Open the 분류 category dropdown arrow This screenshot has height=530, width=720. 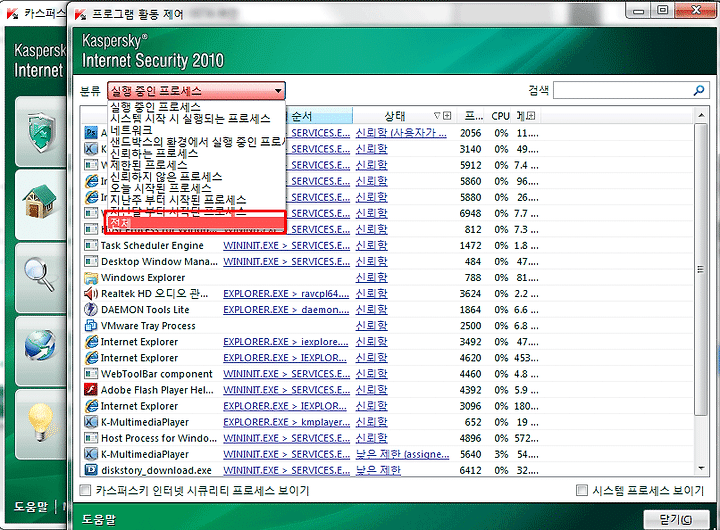pos(278,91)
